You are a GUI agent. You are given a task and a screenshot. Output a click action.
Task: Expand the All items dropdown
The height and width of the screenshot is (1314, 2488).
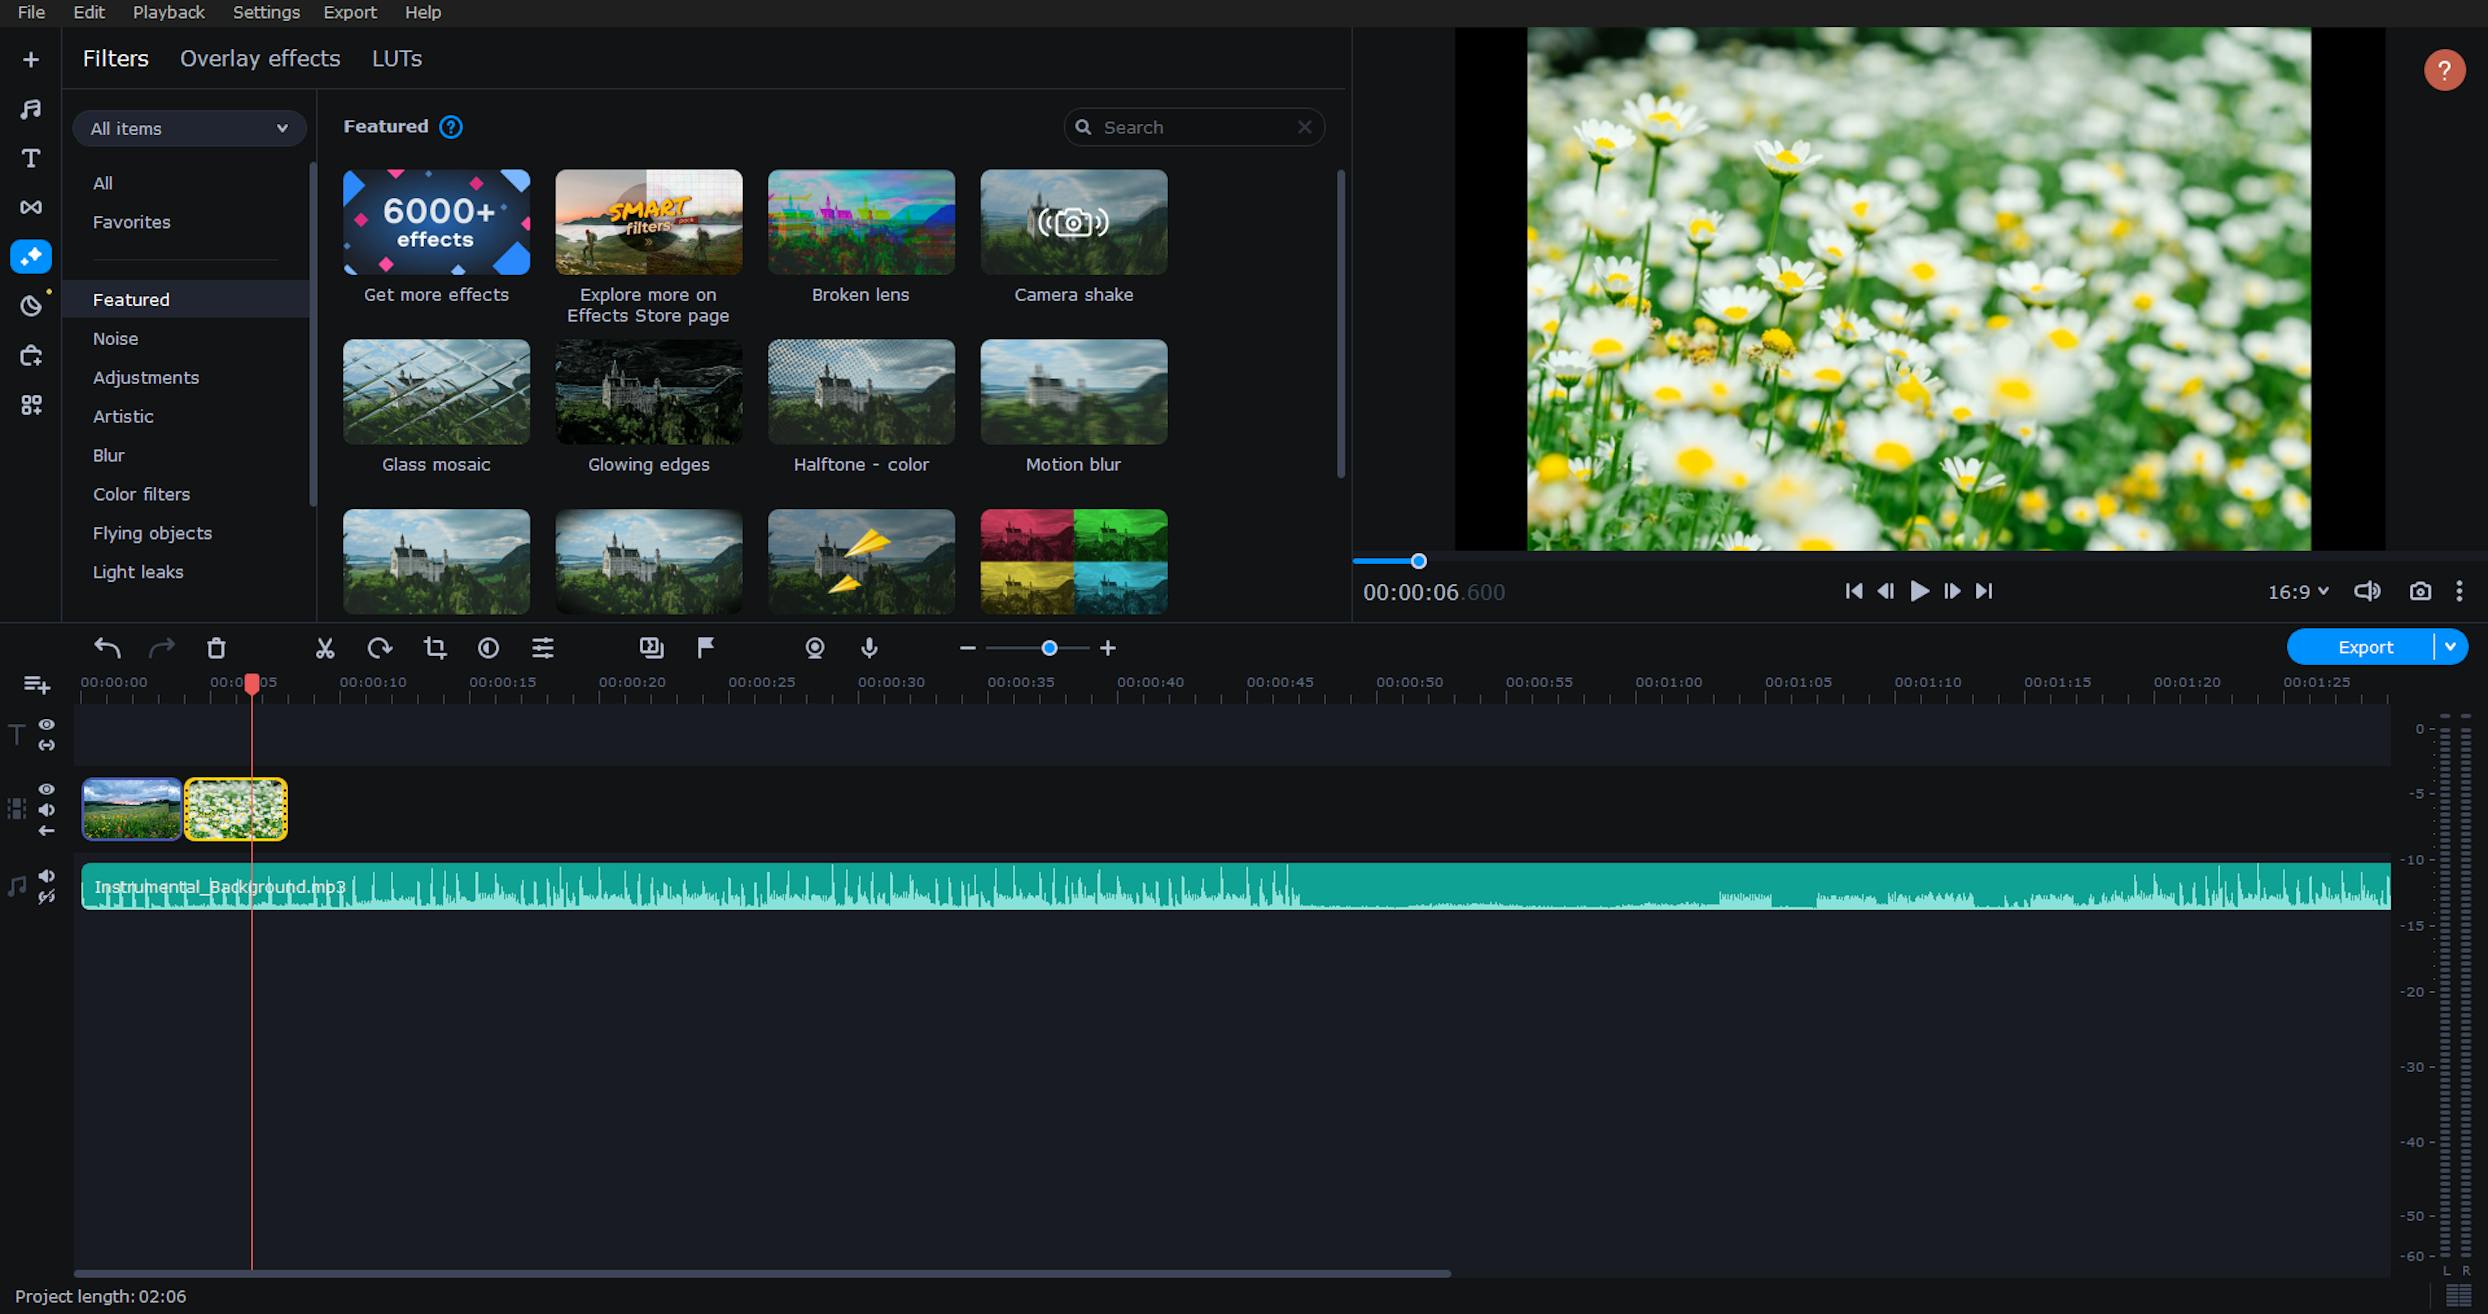coord(189,128)
